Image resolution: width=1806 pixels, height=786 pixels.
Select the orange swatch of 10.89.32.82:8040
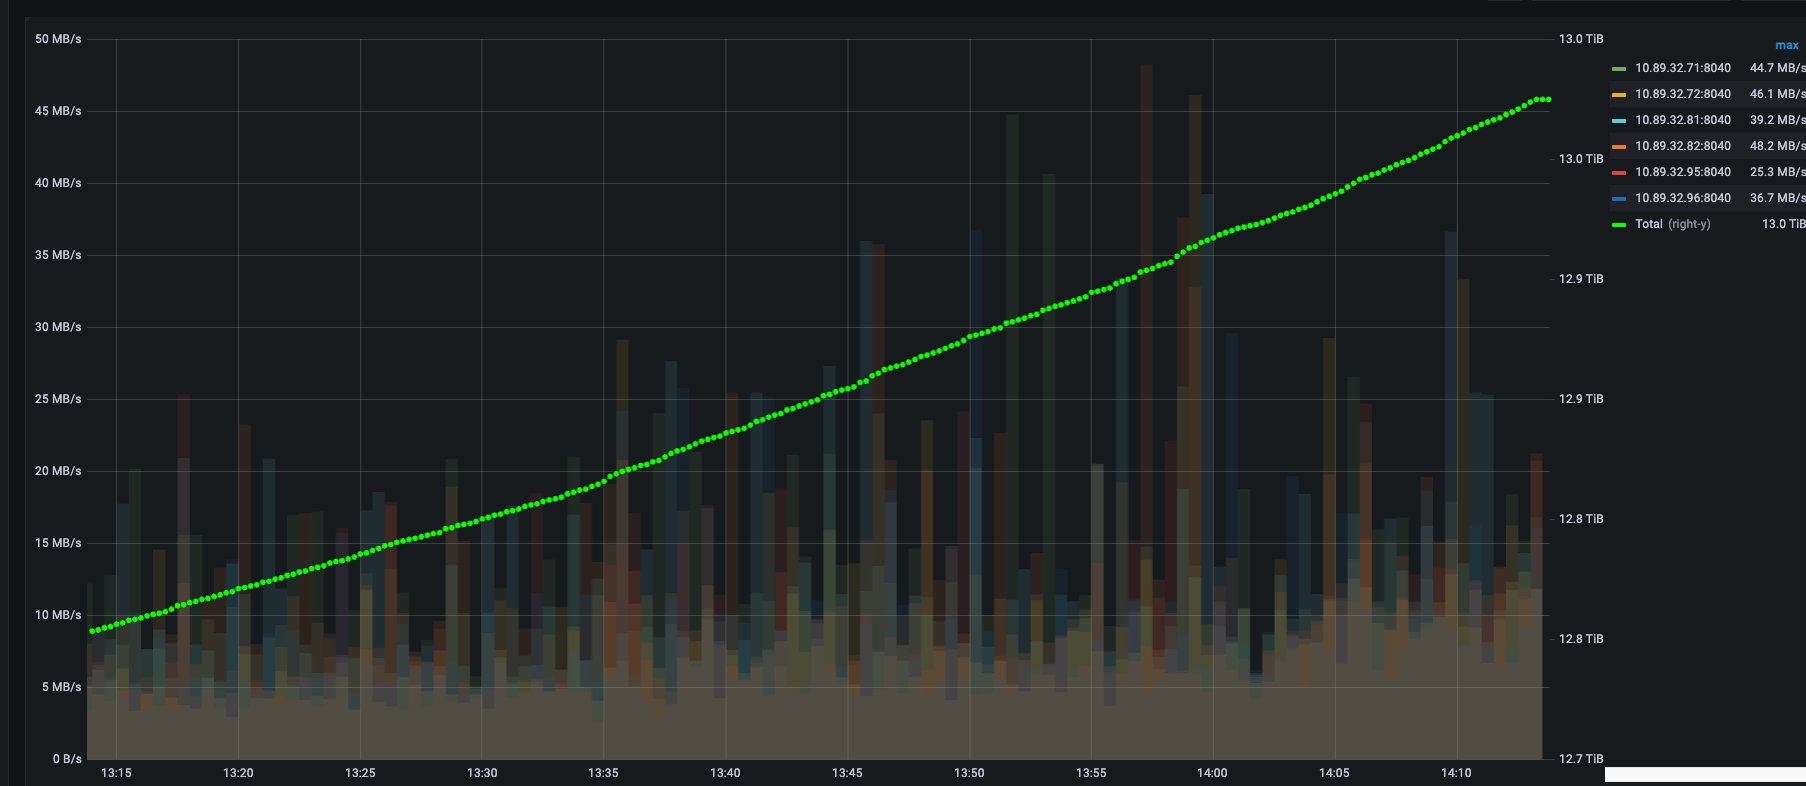point(1618,147)
